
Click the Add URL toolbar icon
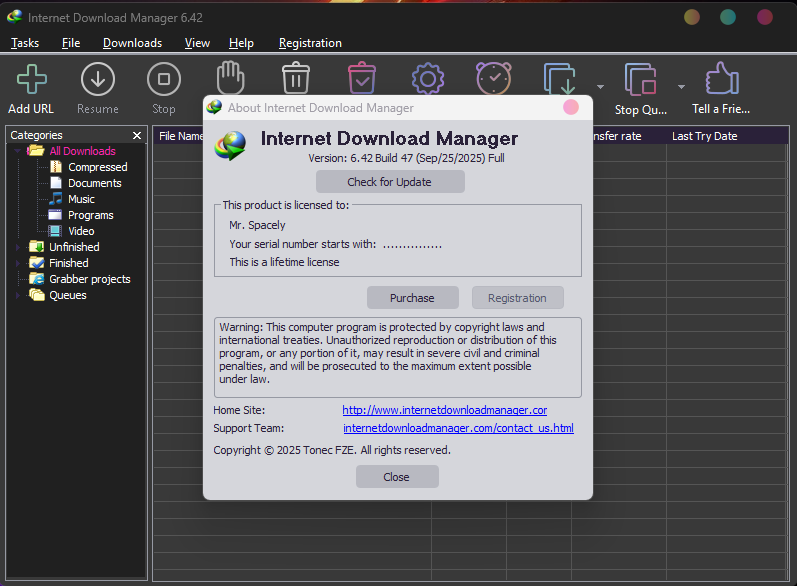pos(32,80)
